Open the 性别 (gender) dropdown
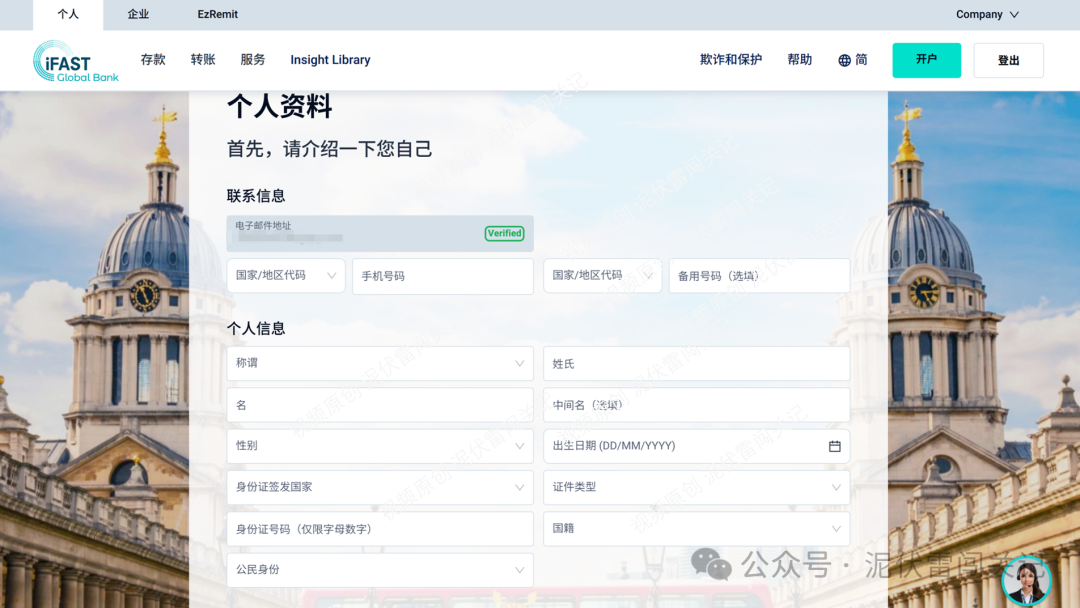Image resolution: width=1080 pixels, height=608 pixels. (380, 446)
